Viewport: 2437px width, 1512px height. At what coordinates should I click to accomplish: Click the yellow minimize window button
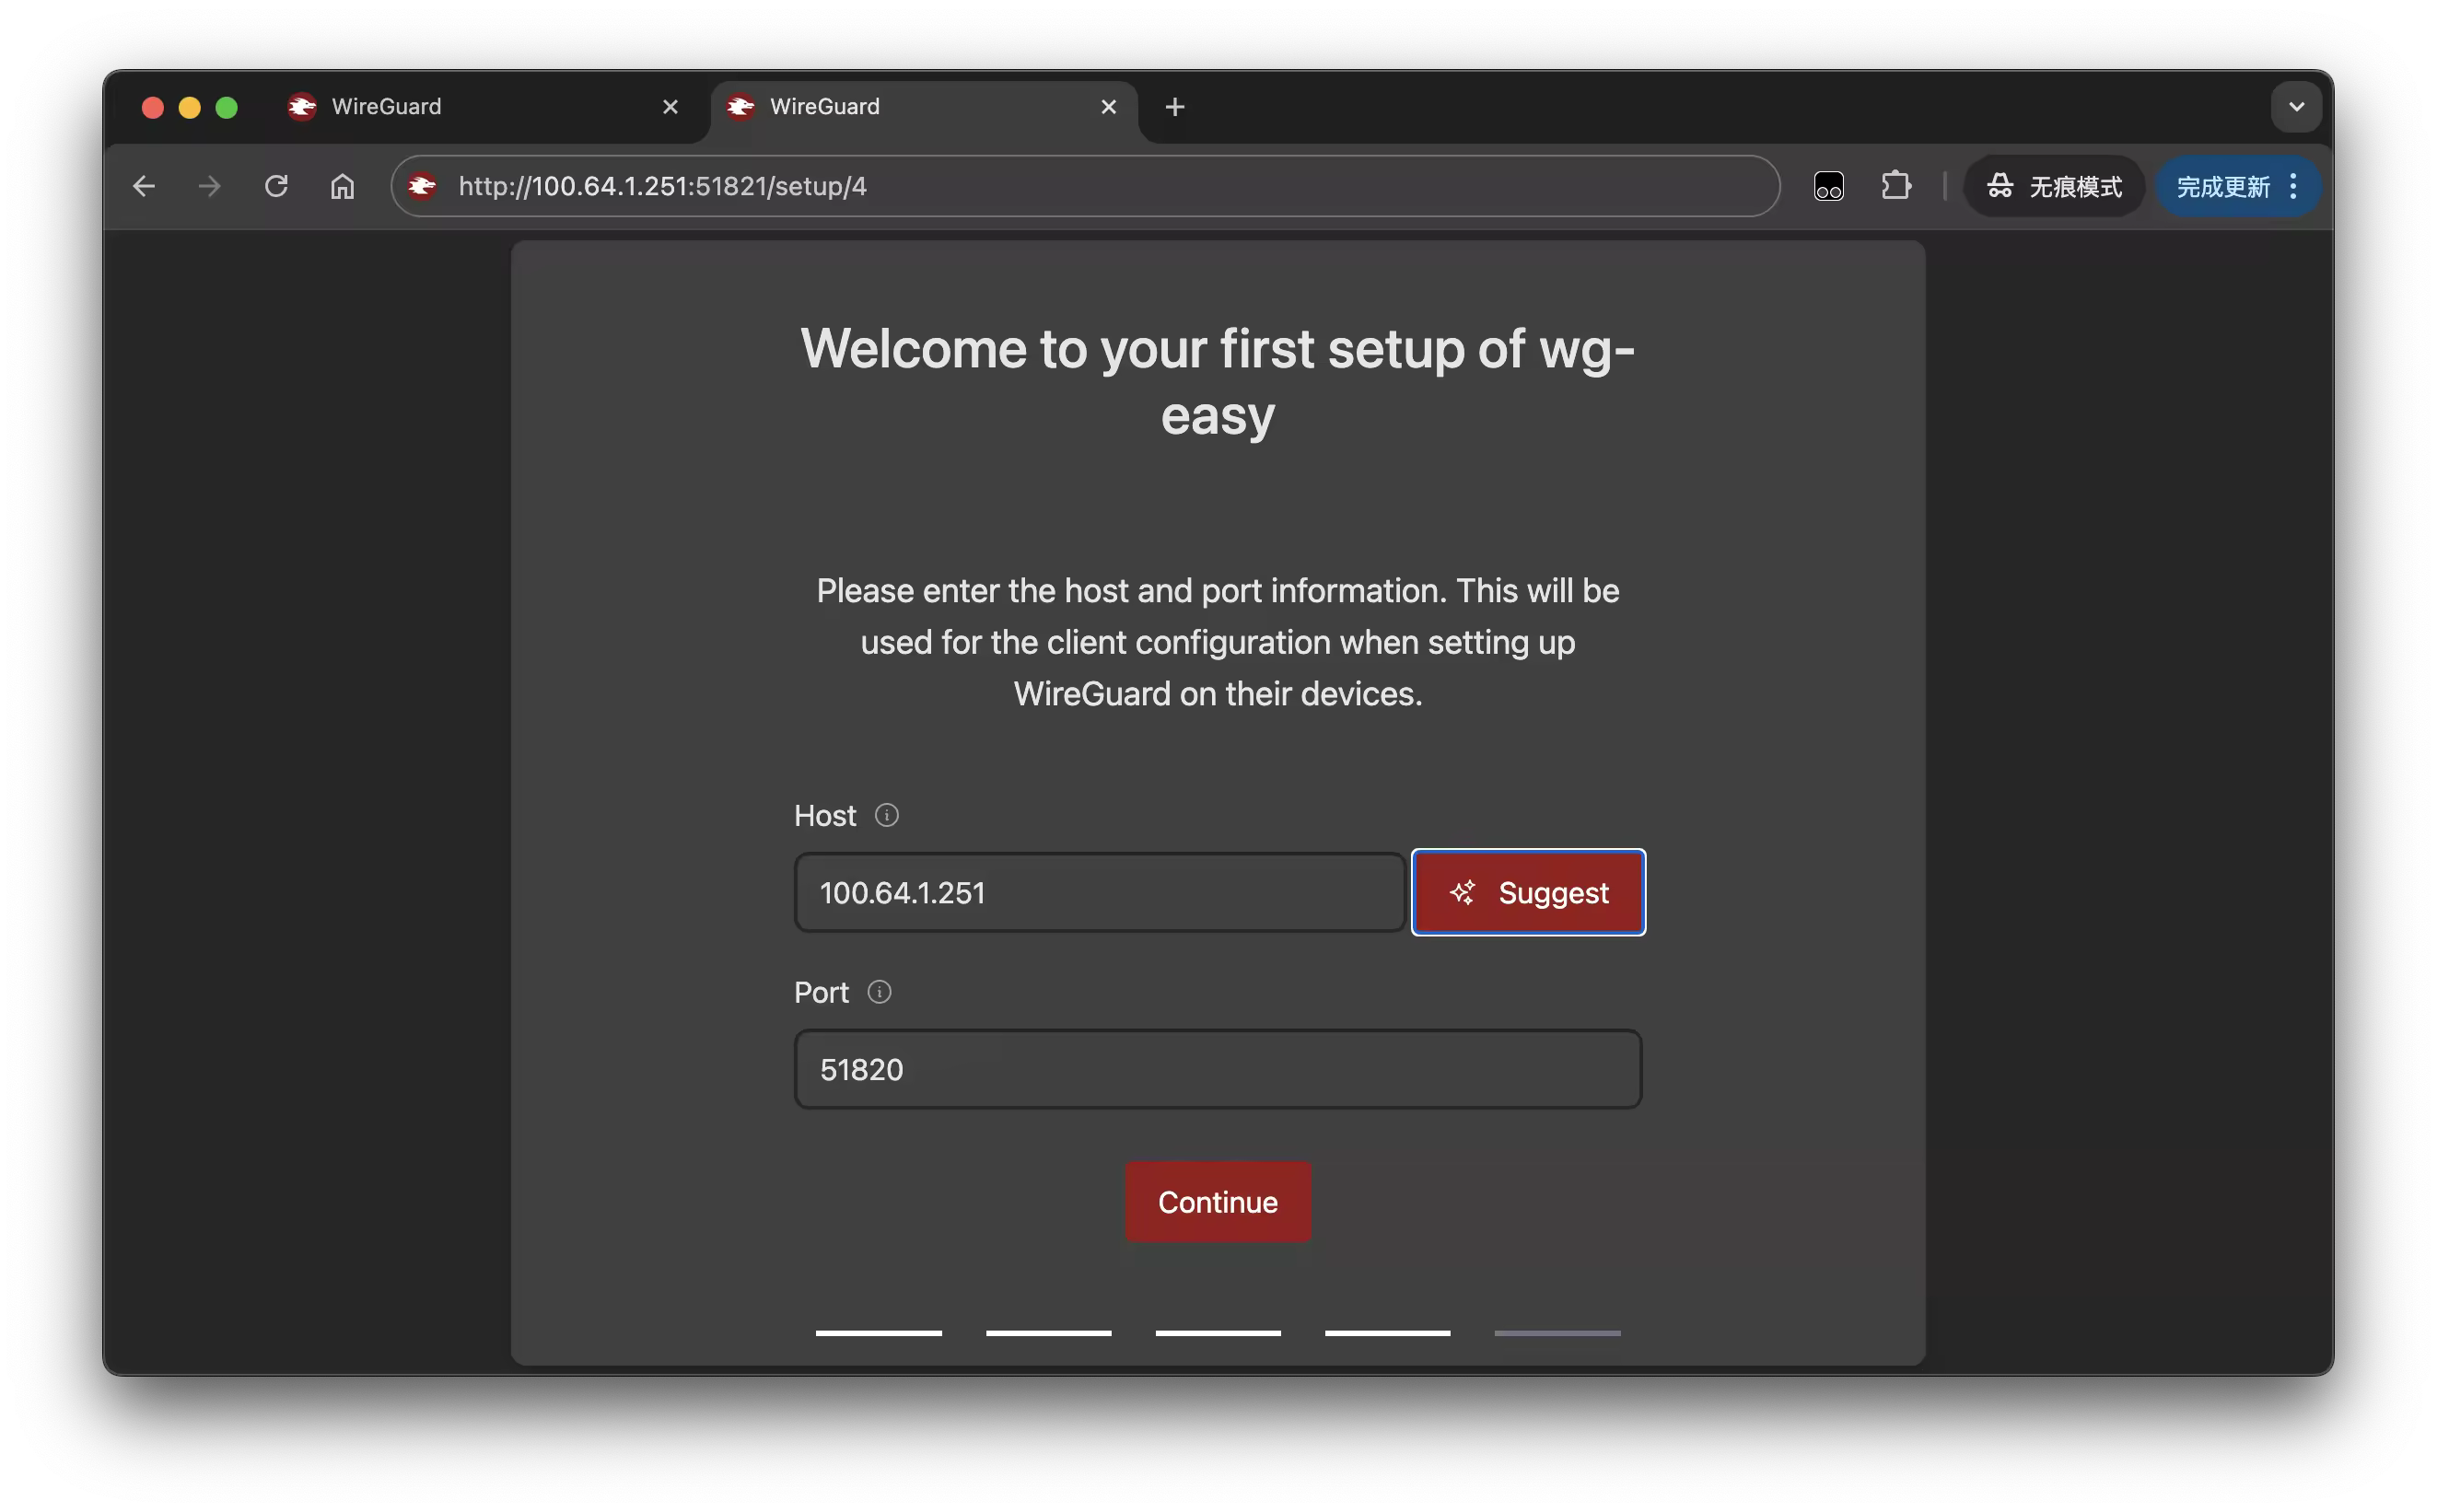[x=189, y=107]
